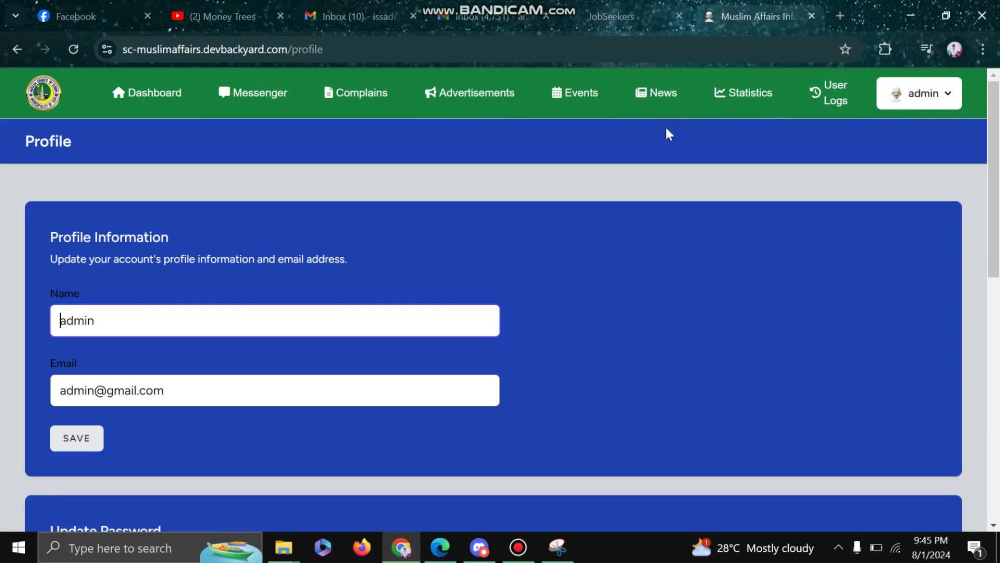Open the News page
1000x563 pixels.
tap(656, 93)
